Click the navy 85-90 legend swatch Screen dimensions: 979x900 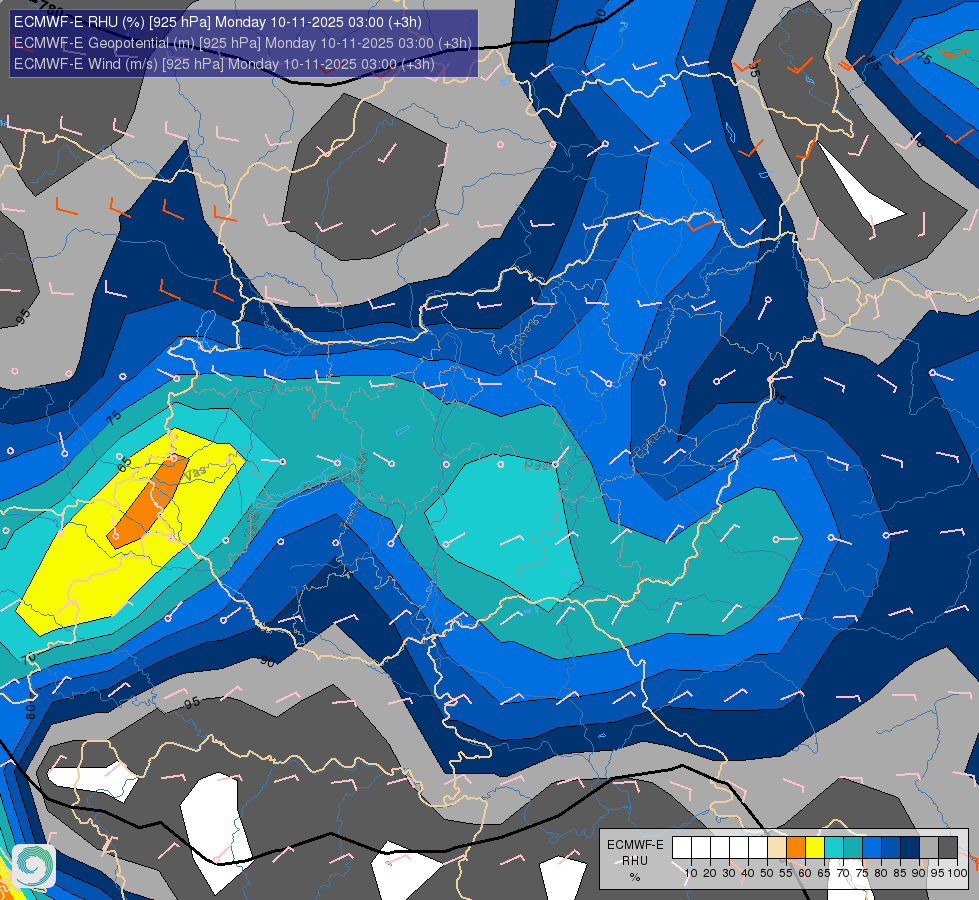tap(910, 848)
